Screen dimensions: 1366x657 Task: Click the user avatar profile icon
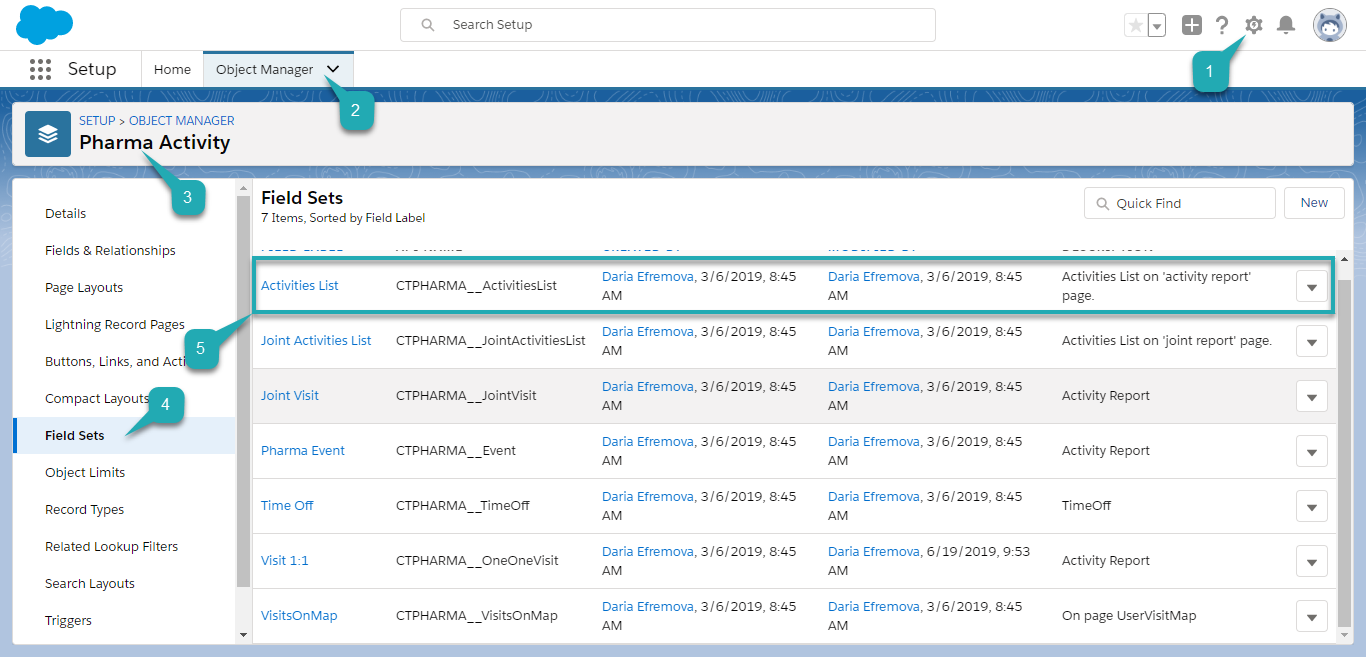point(1329,25)
